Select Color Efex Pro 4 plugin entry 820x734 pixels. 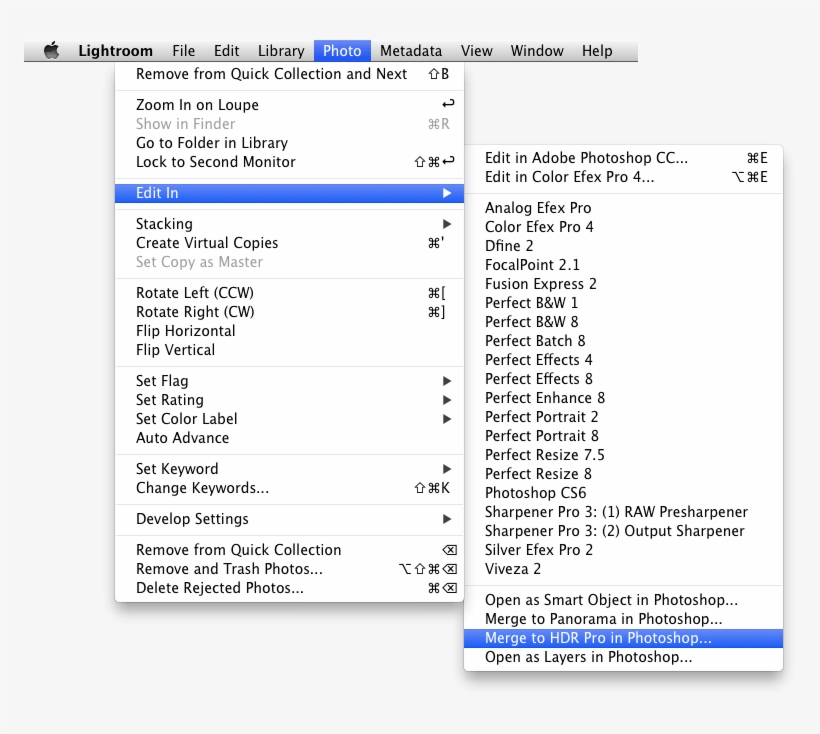point(623,227)
